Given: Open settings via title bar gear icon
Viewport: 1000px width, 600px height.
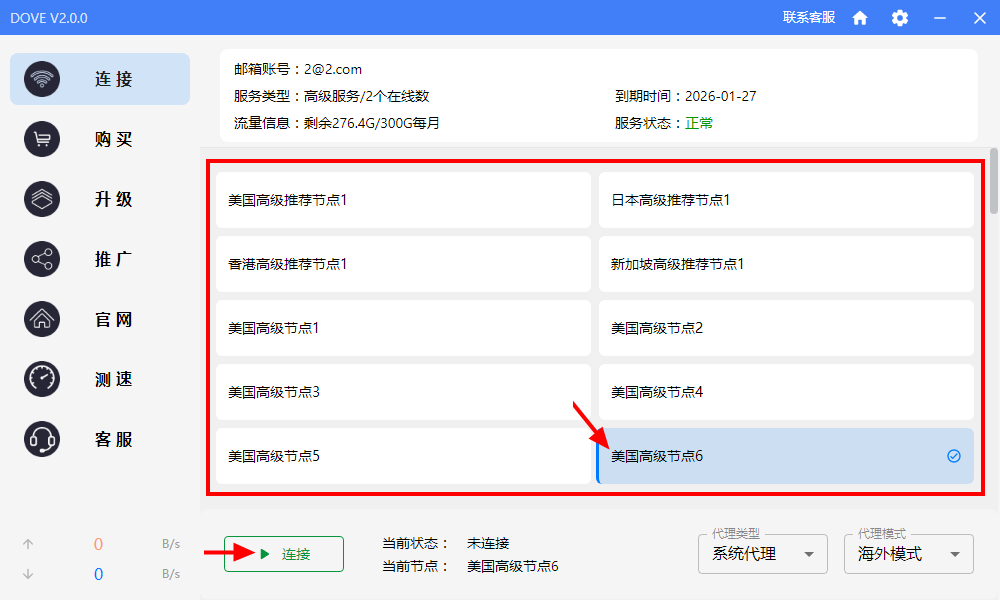Looking at the screenshot, I should 900,18.
